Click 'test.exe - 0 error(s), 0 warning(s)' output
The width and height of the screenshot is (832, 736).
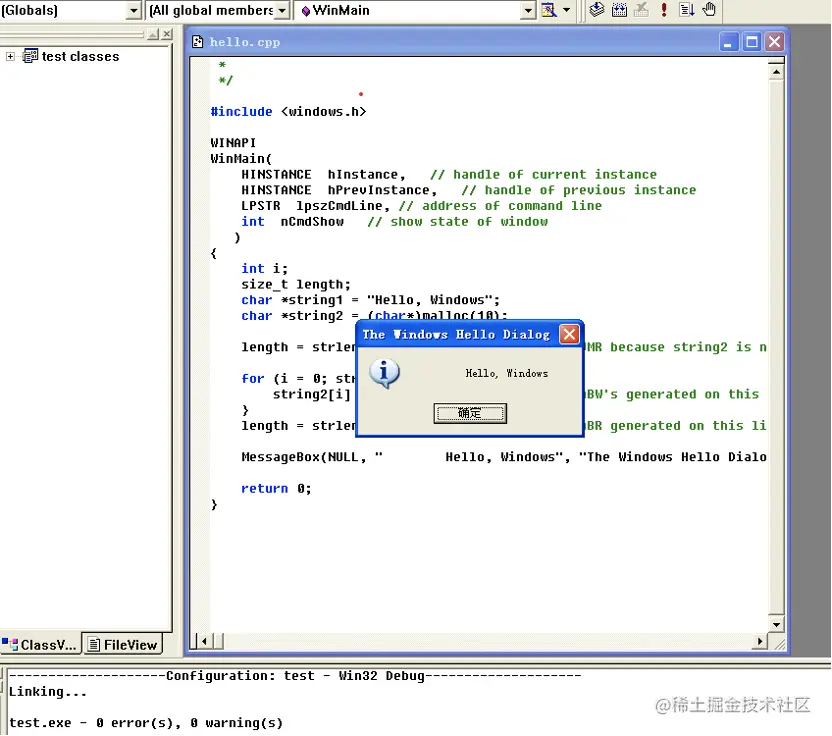[146, 723]
